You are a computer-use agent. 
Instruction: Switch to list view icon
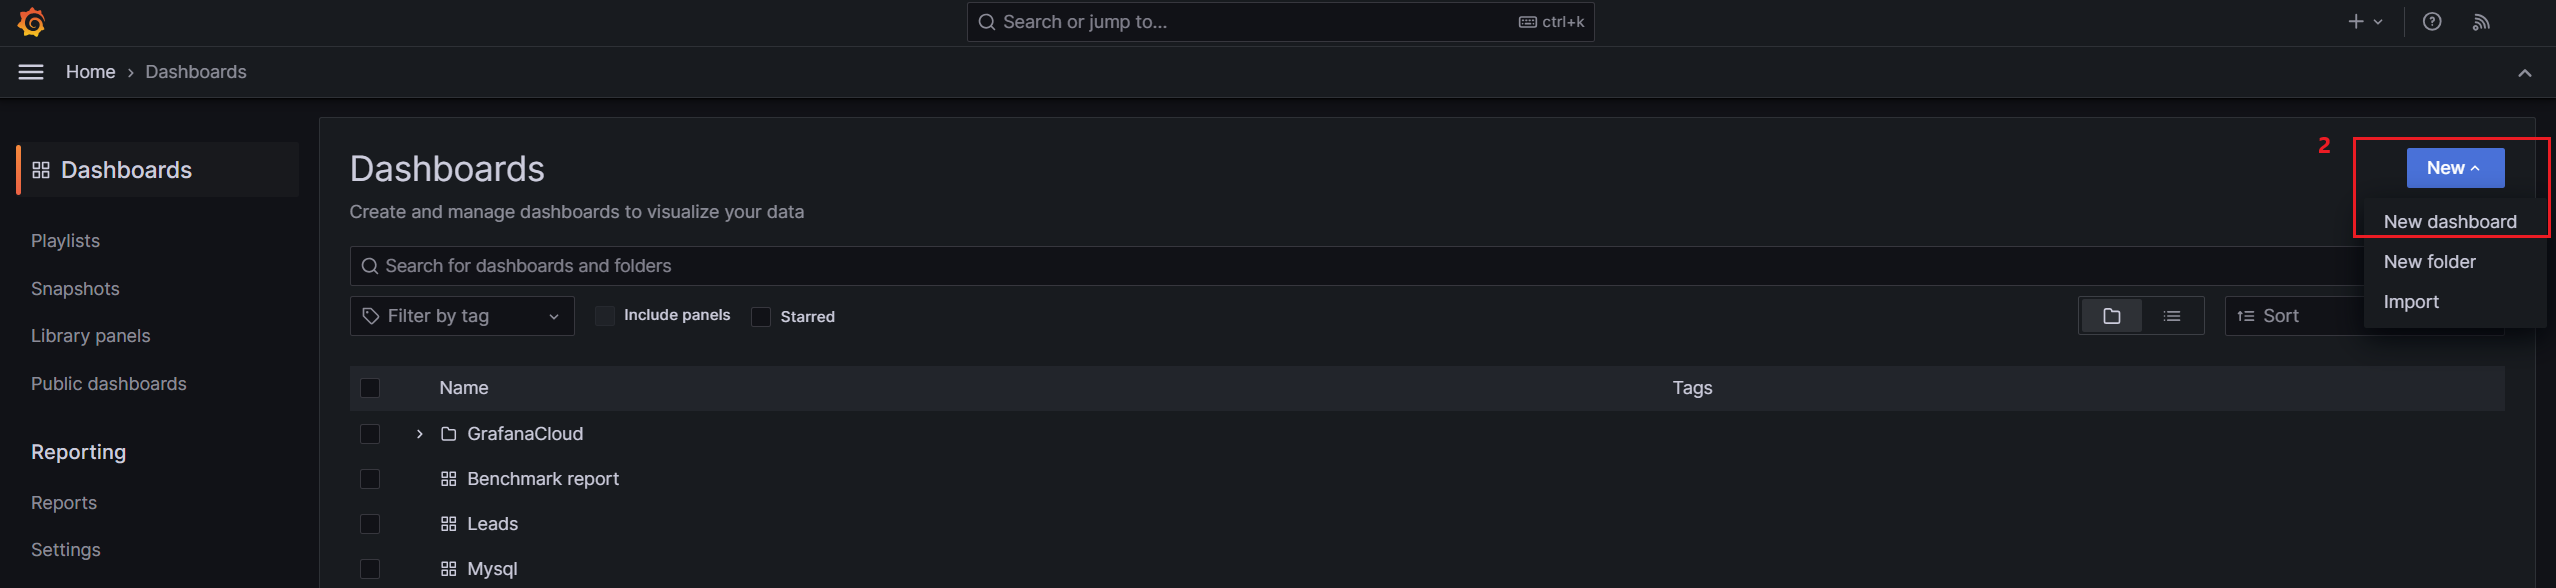point(2171,316)
